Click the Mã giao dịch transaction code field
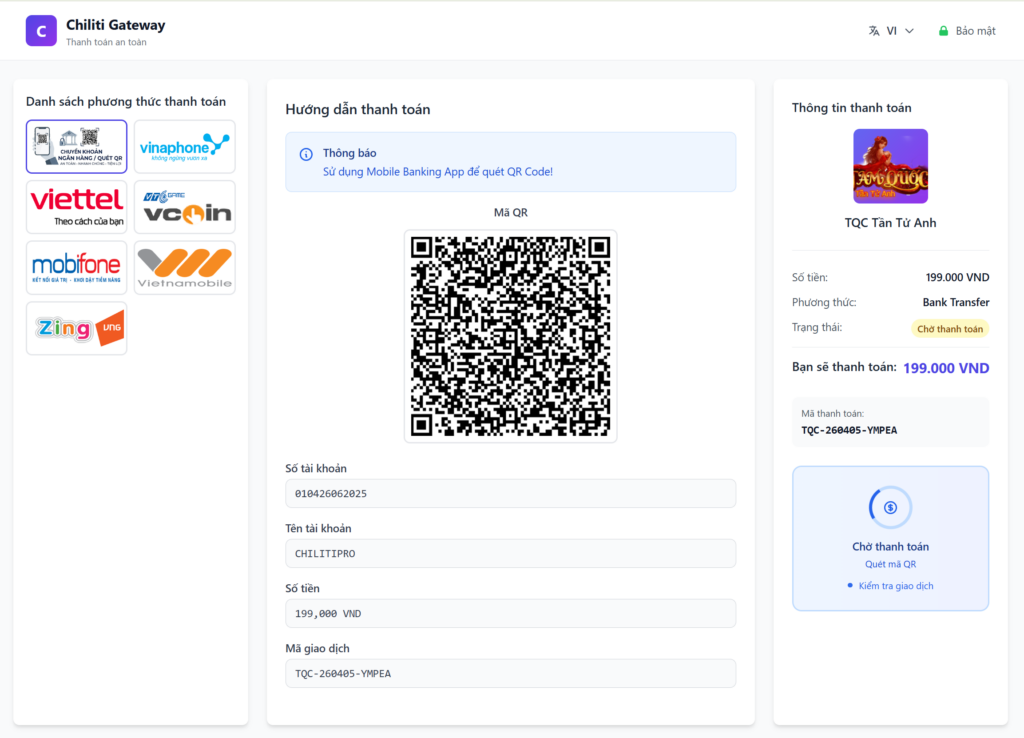The width and height of the screenshot is (1024, 738). click(510, 673)
